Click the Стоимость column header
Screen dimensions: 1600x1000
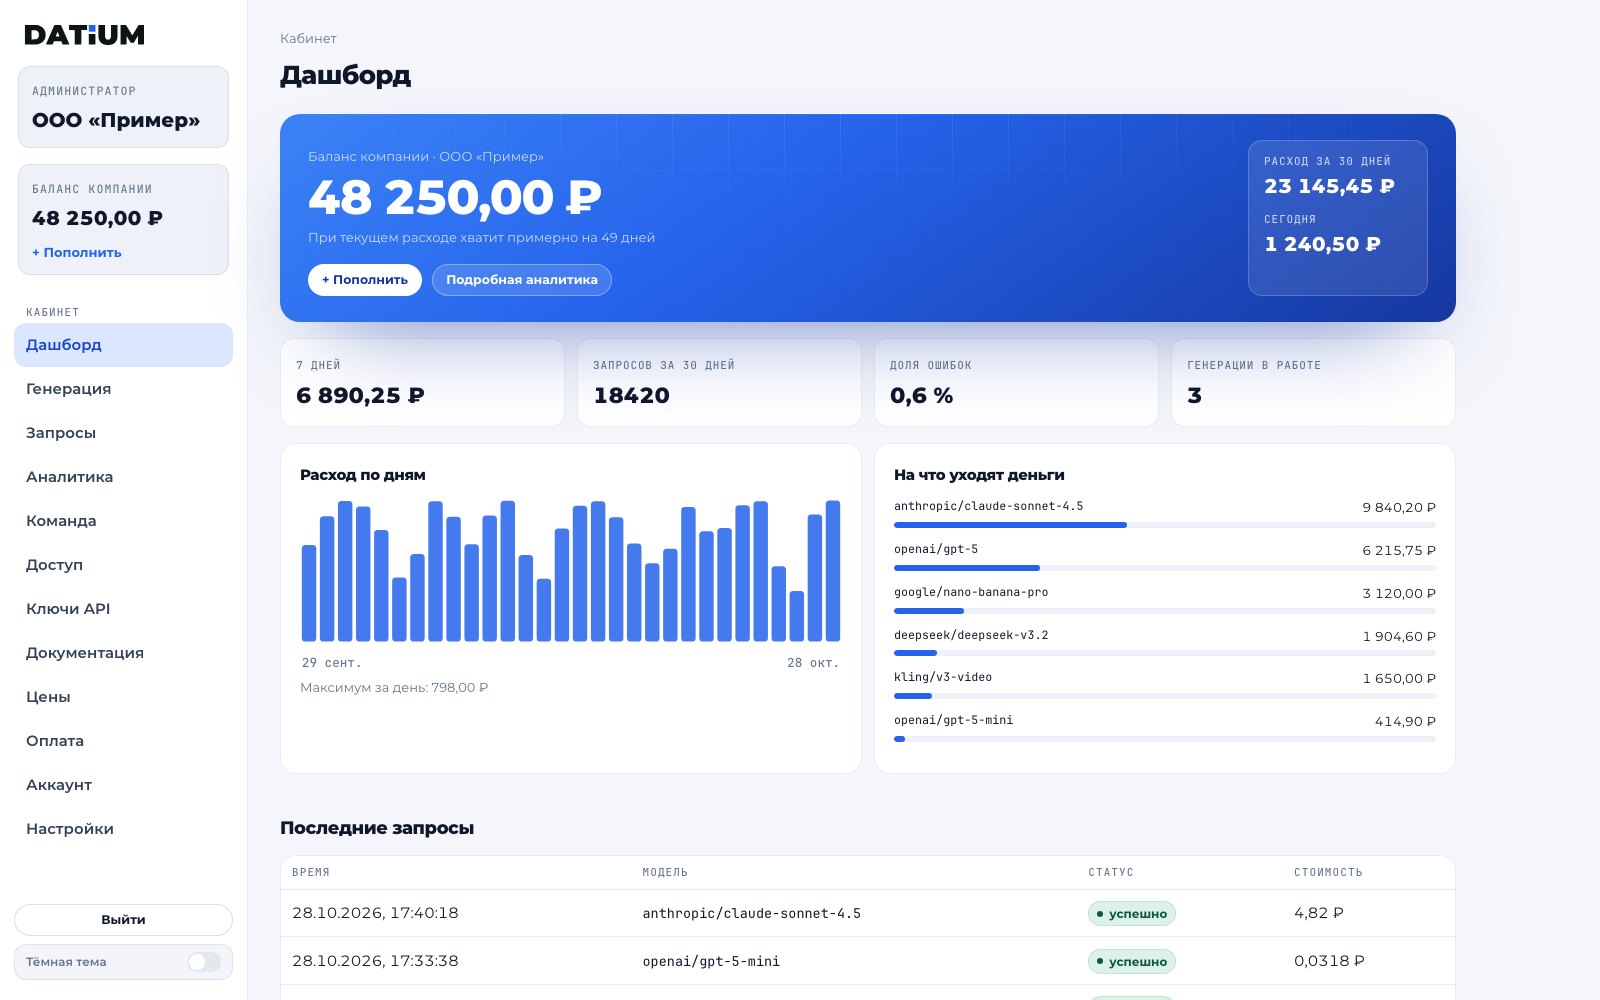tap(1328, 872)
